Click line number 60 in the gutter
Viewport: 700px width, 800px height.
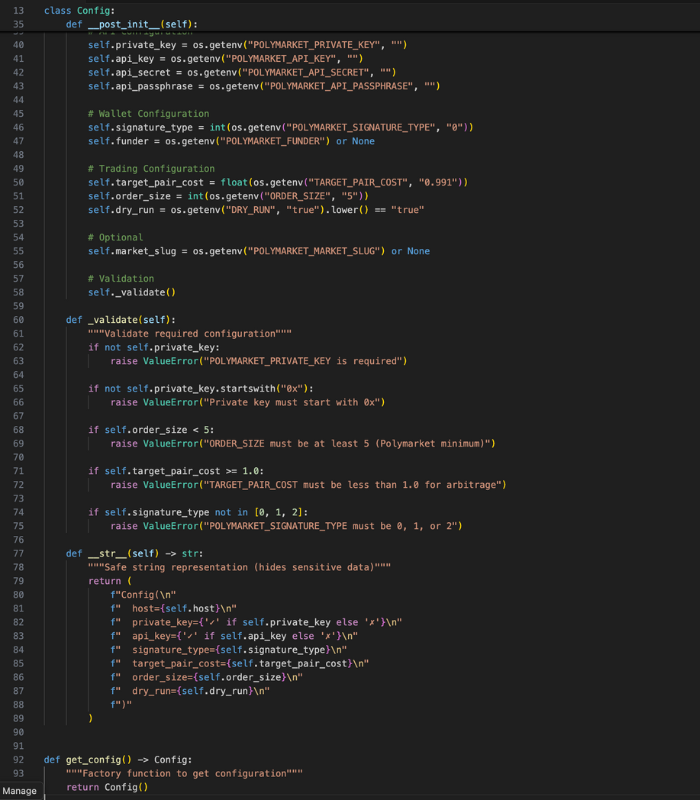click(18, 320)
